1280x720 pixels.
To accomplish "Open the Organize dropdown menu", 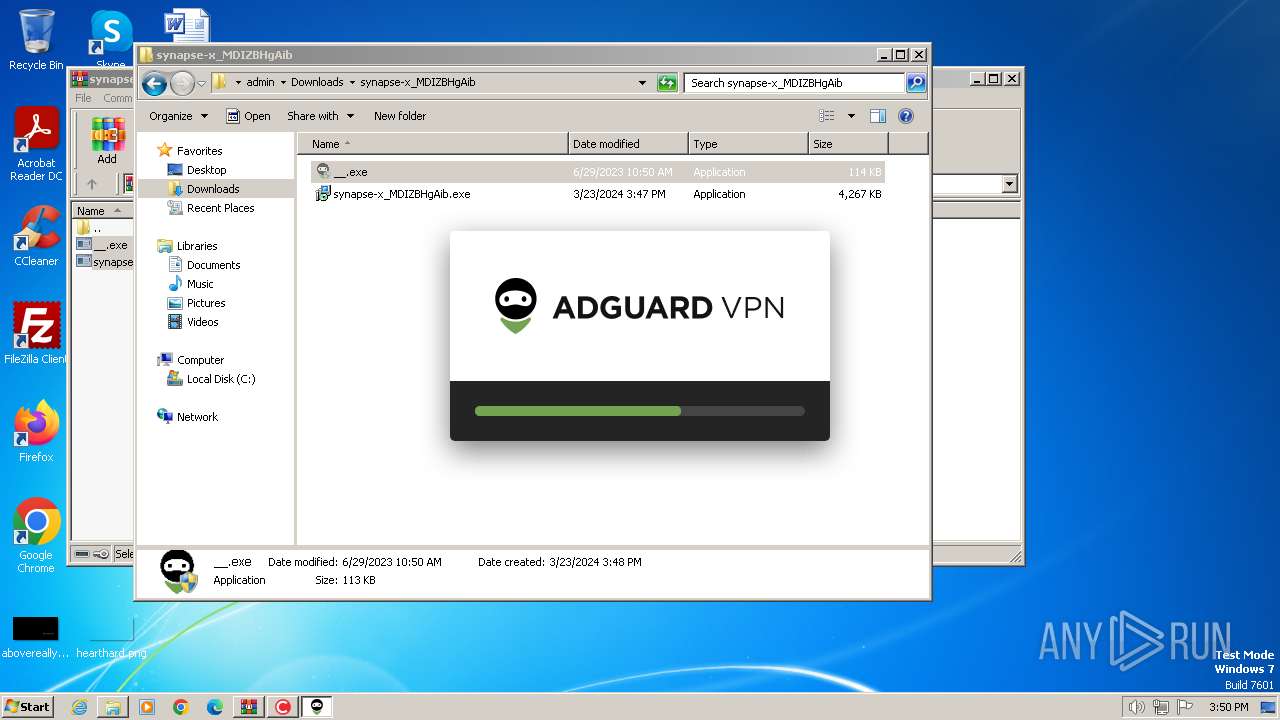I will 178,116.
